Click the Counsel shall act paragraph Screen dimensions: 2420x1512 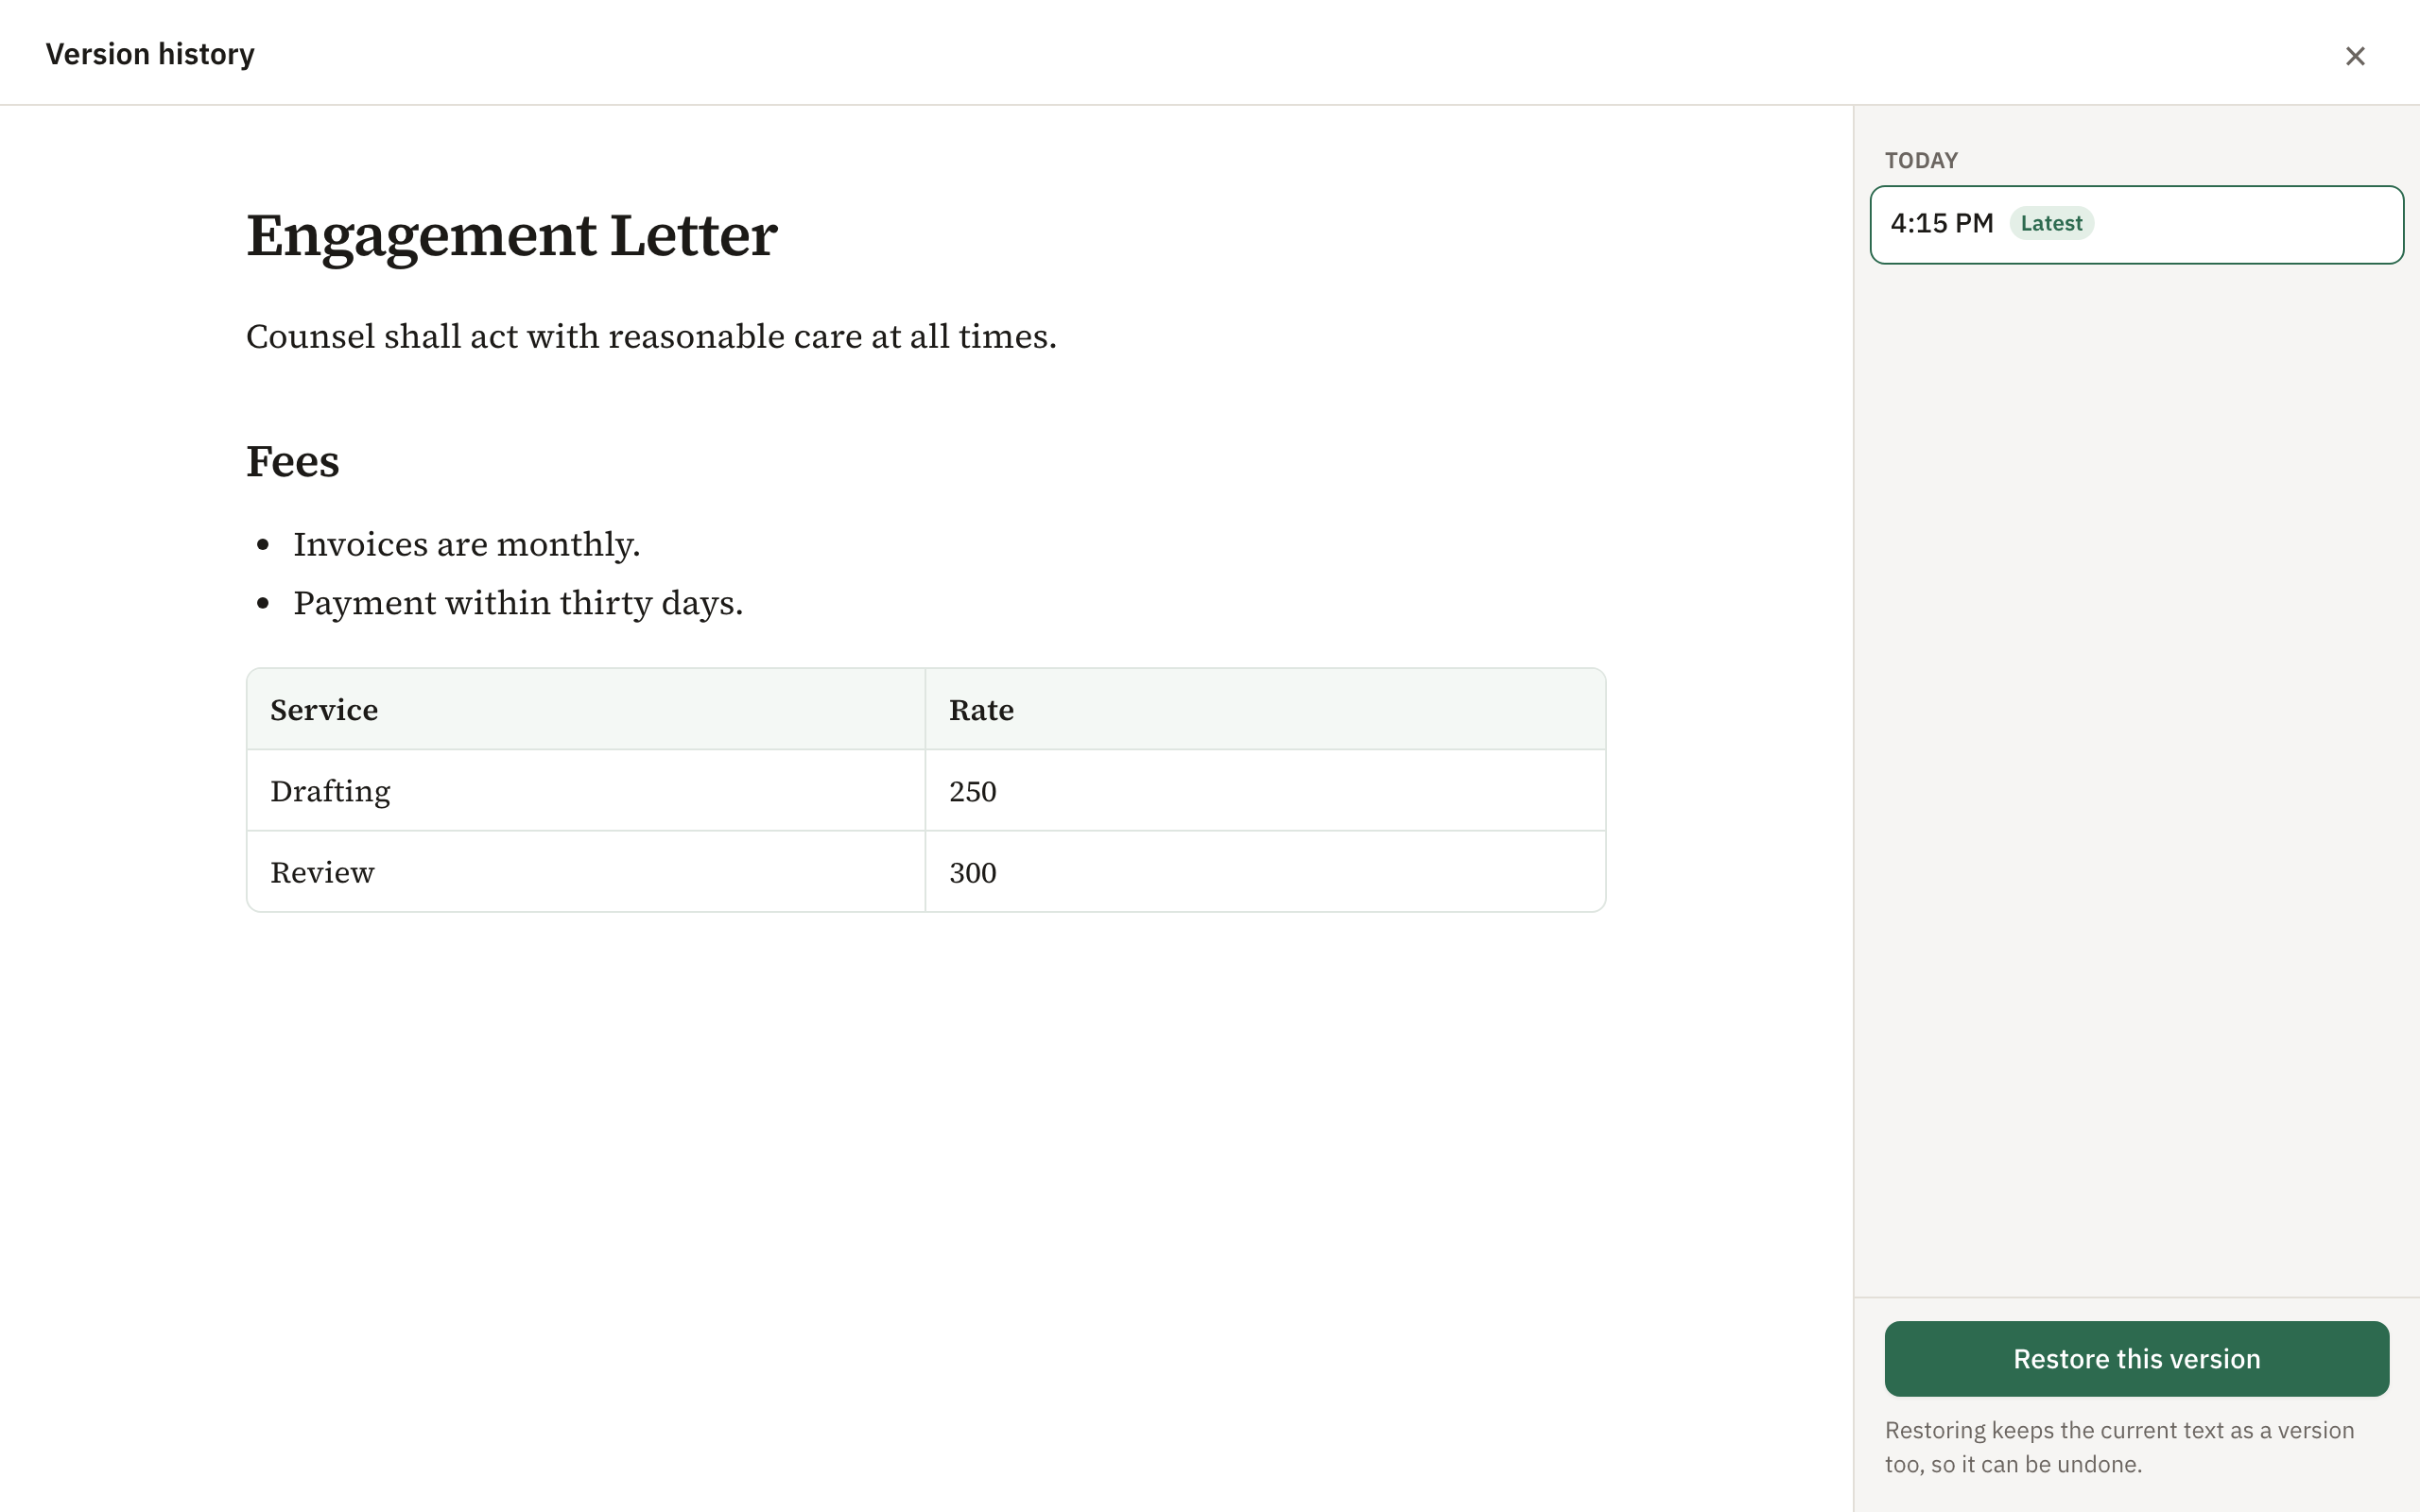(651, 336)
